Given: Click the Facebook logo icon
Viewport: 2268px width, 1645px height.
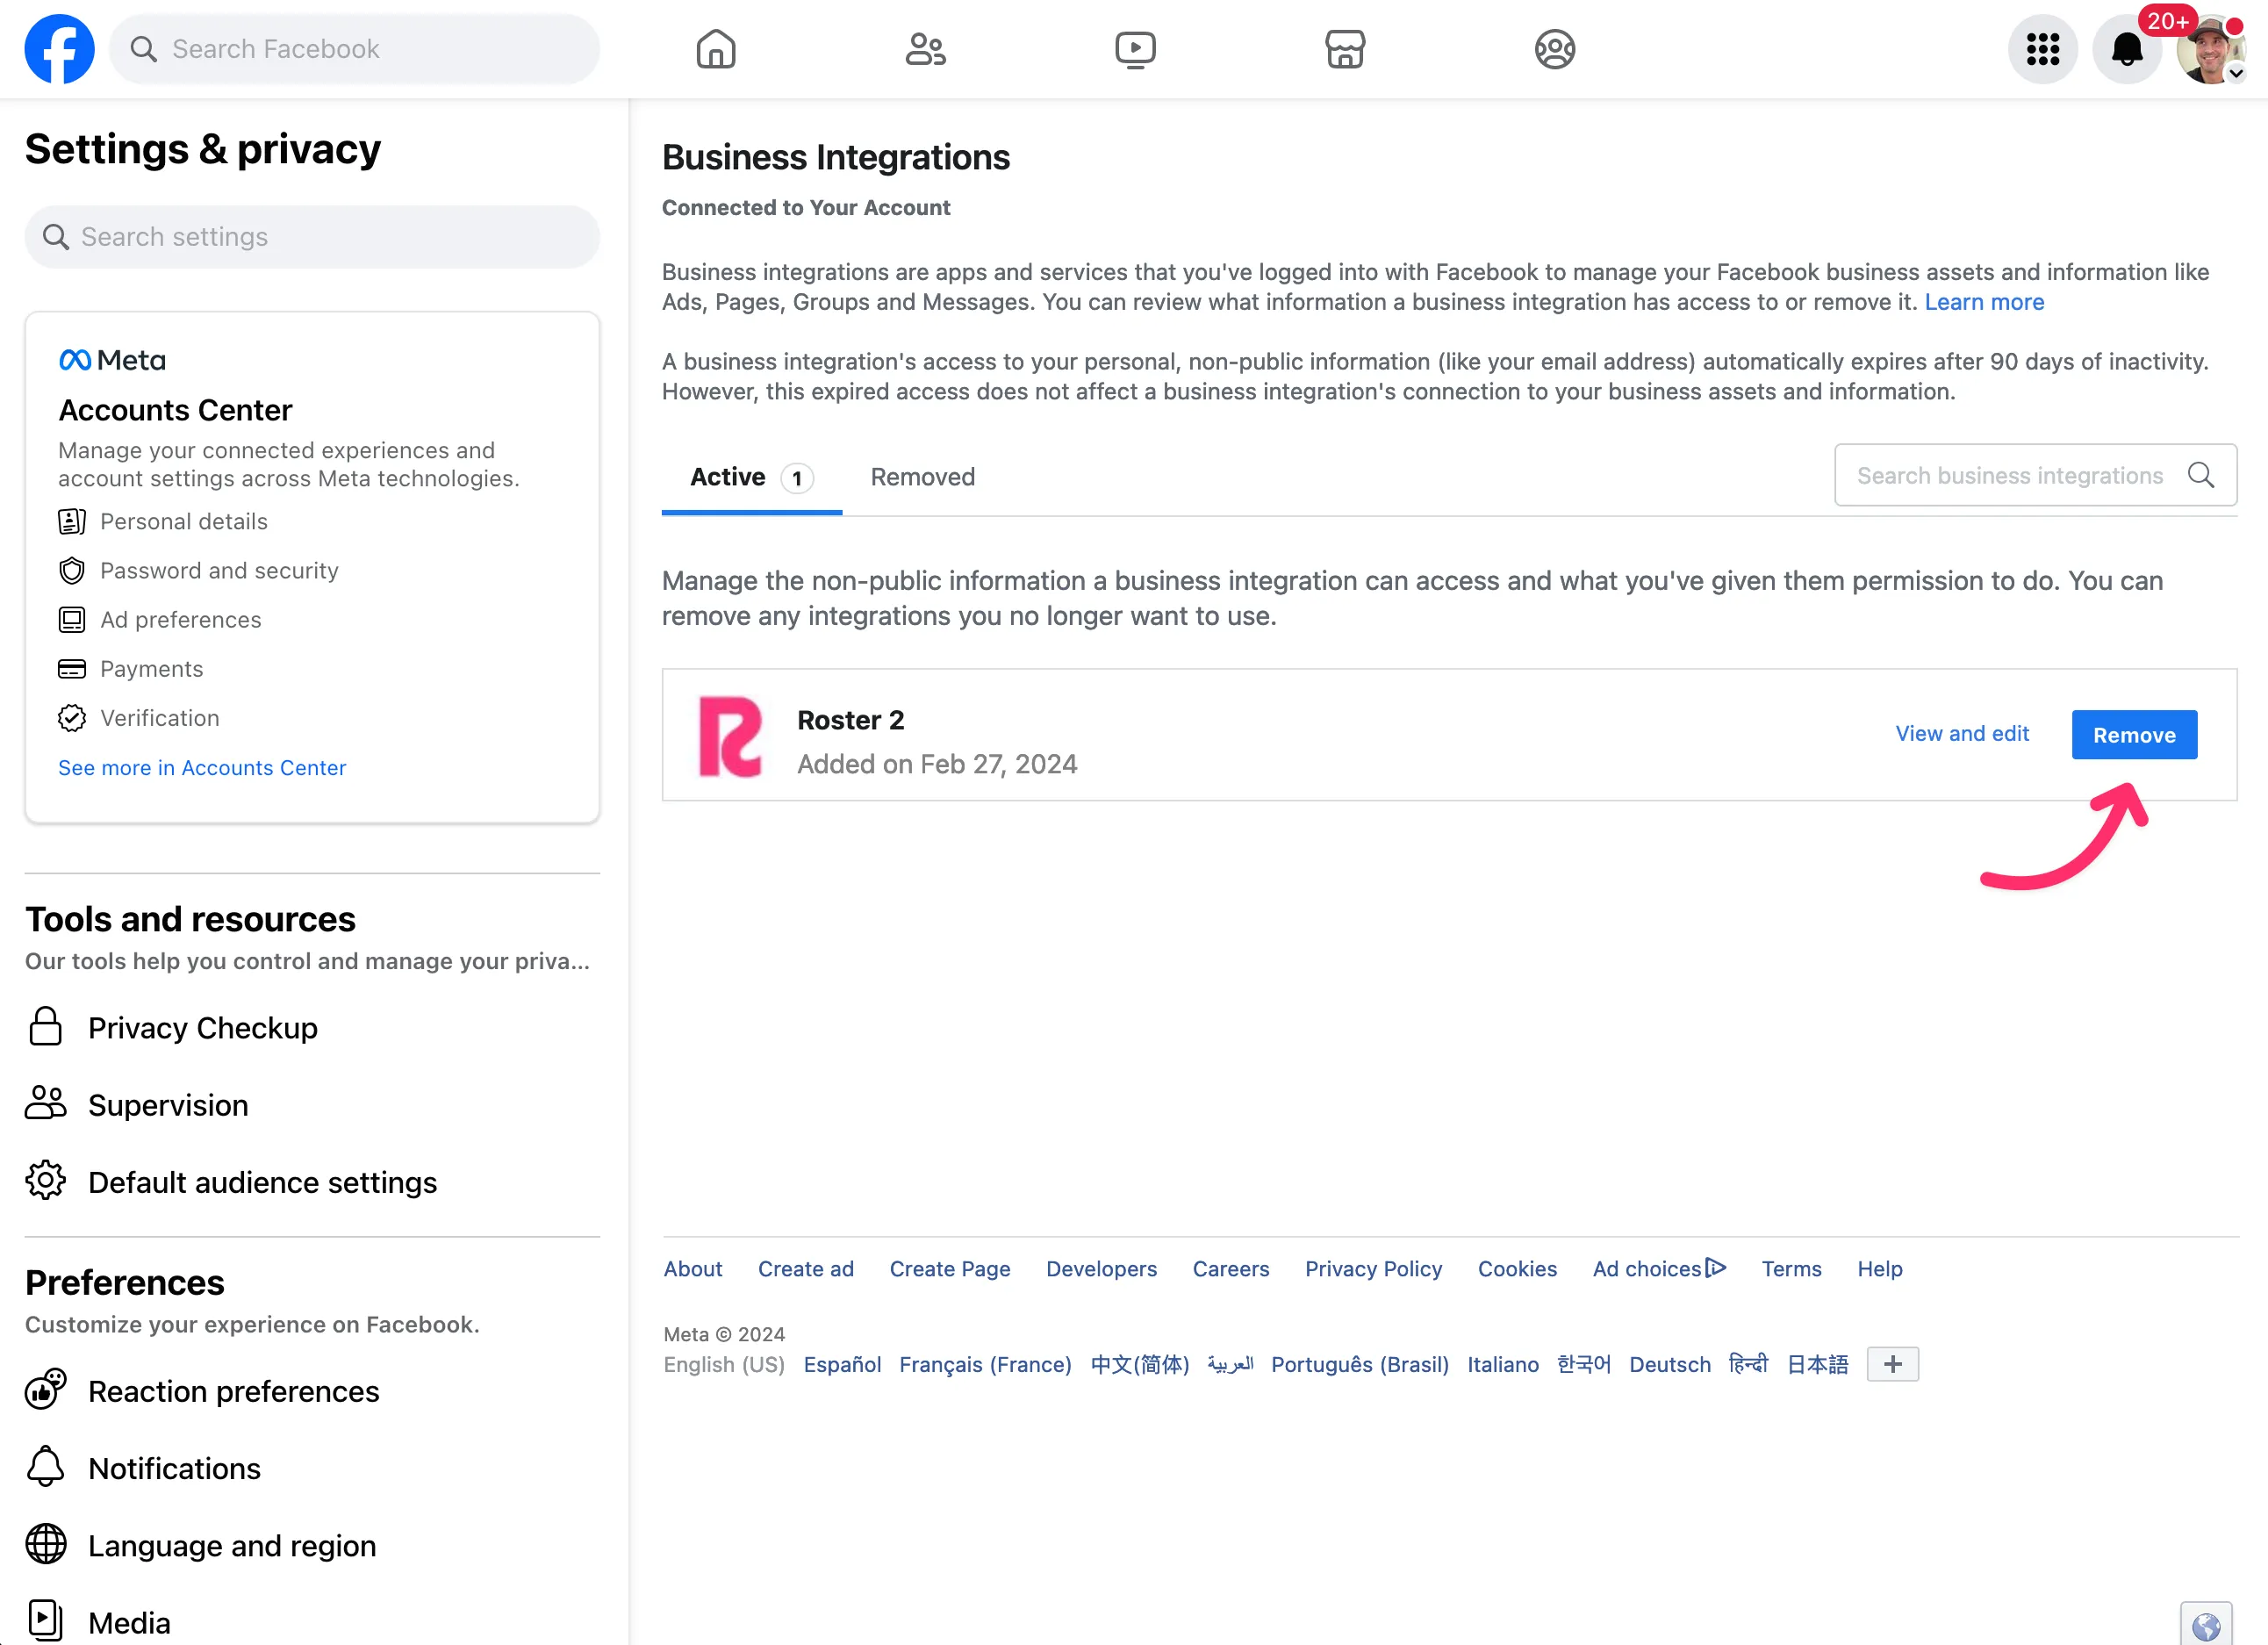Looking at the screenshot, I should [59, 49].
